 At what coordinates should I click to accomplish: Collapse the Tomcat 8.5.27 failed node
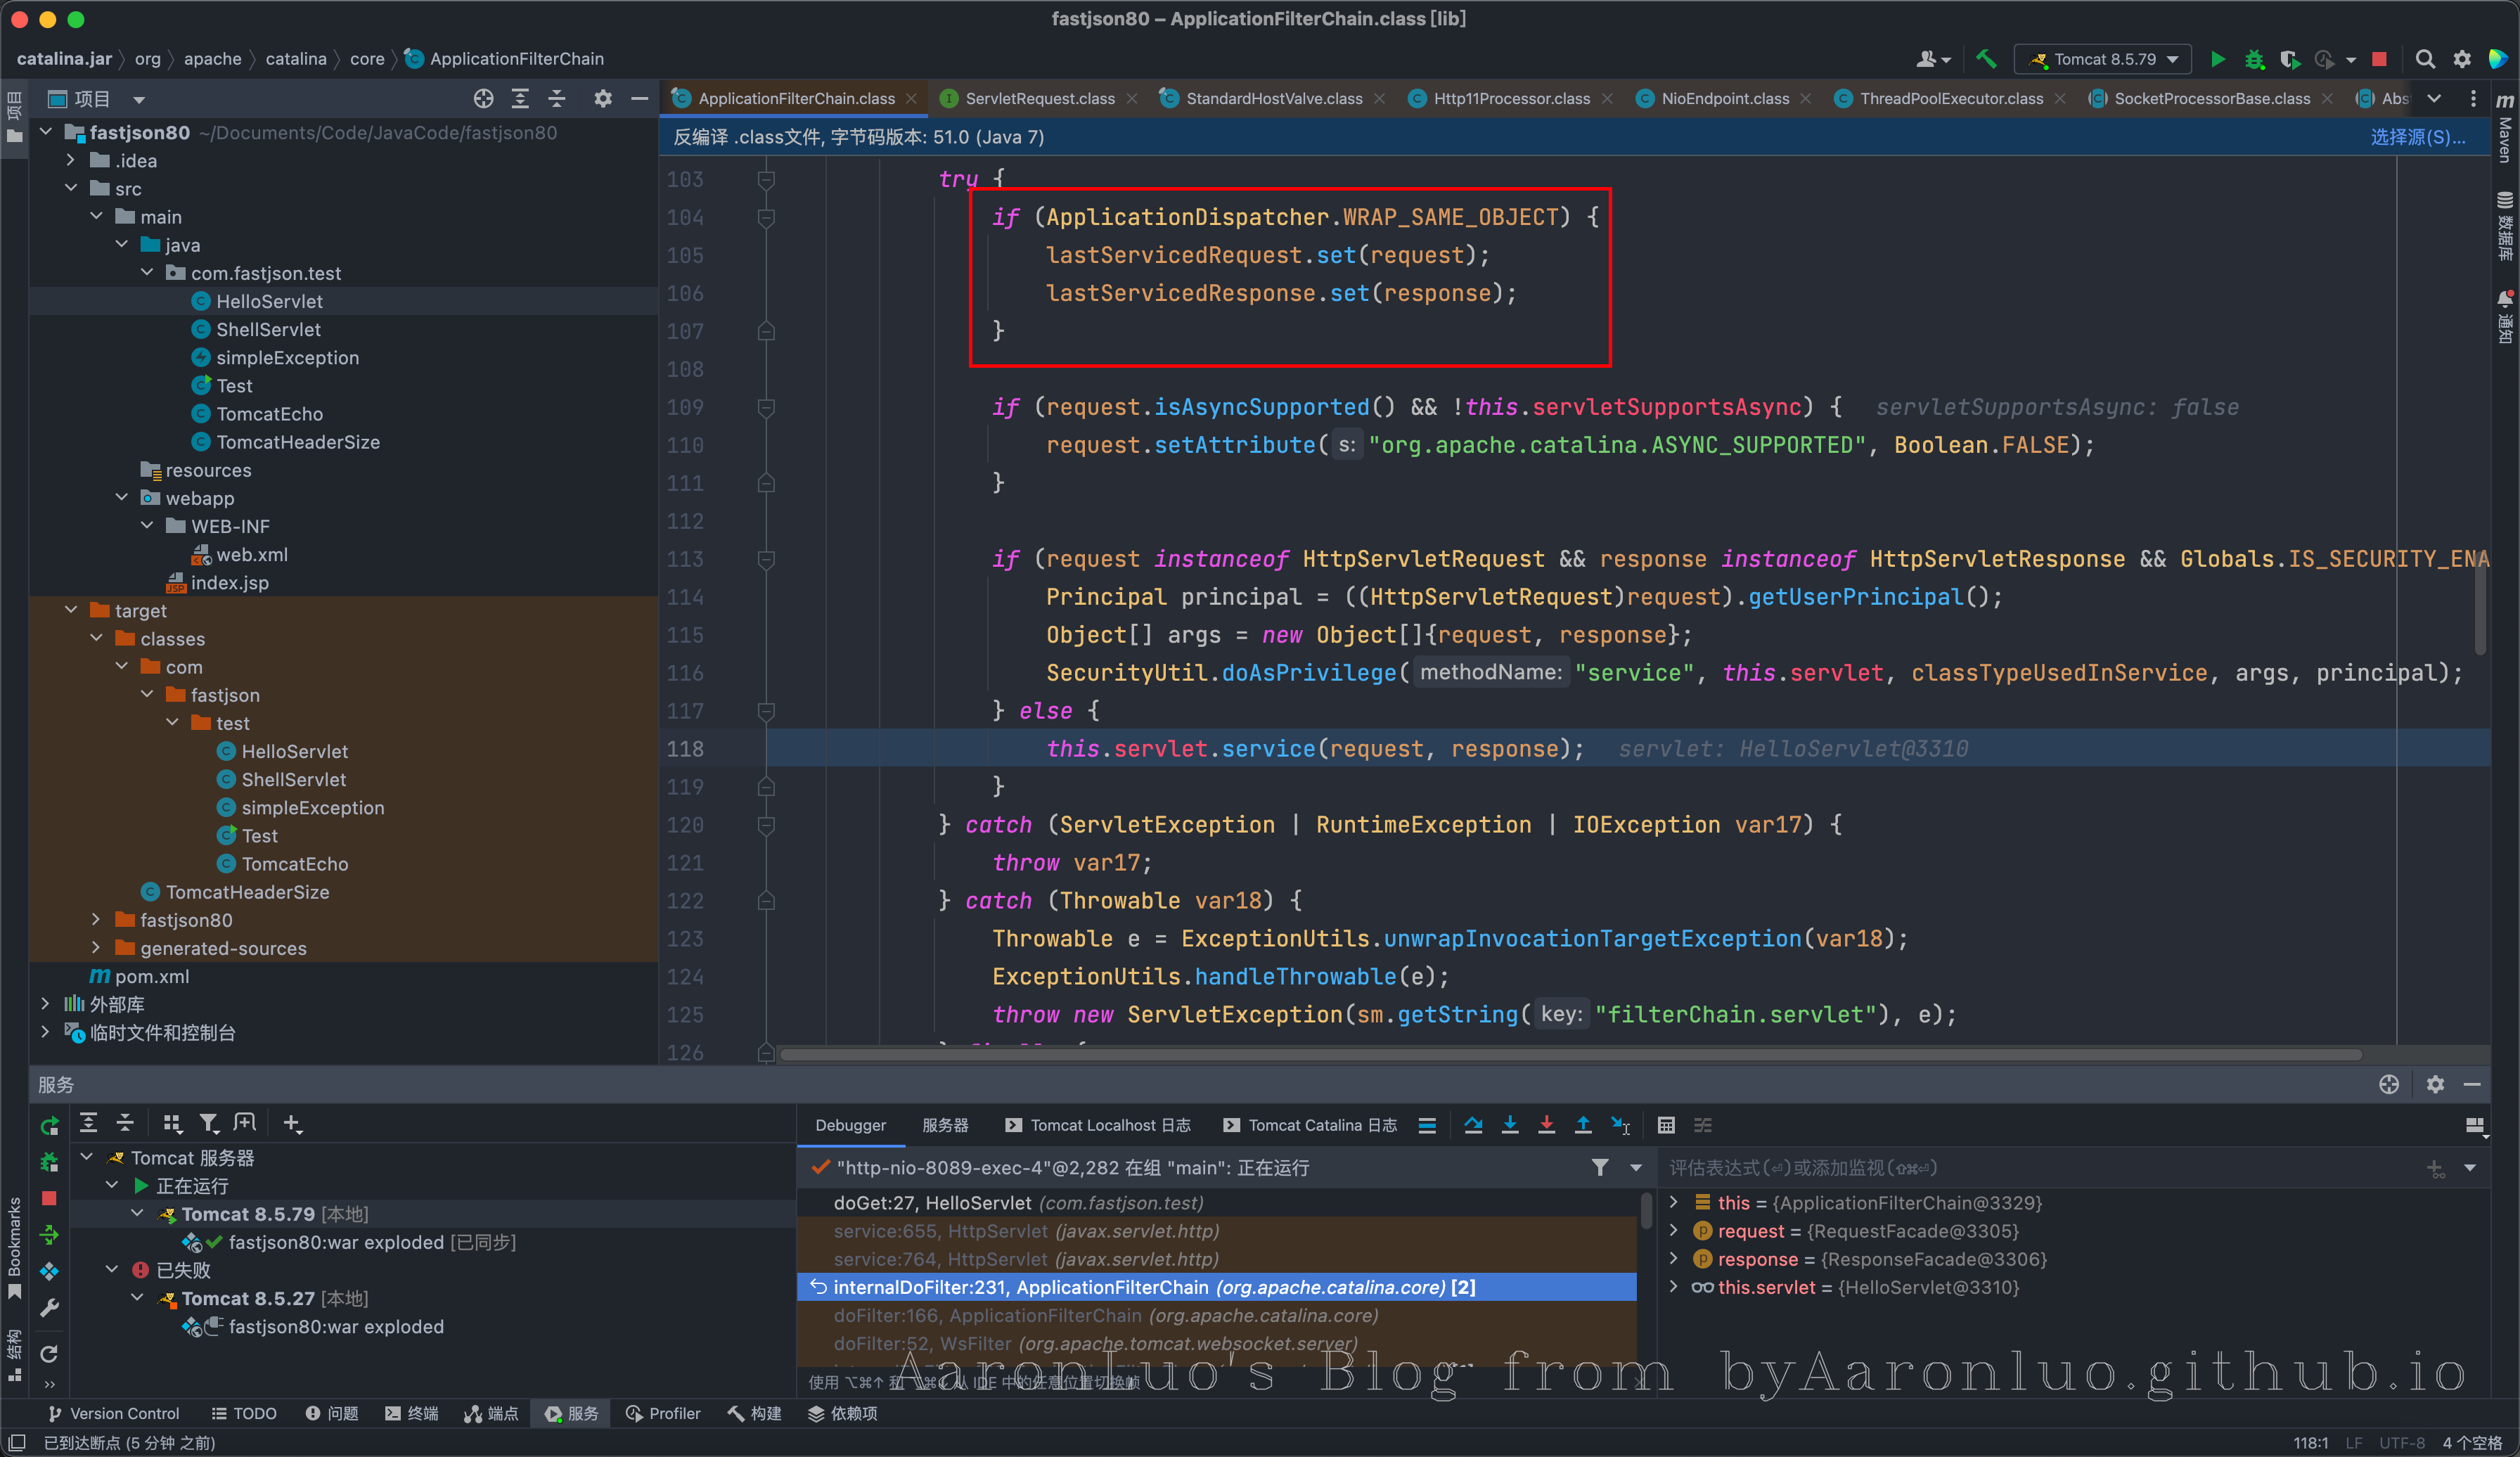137,1297
